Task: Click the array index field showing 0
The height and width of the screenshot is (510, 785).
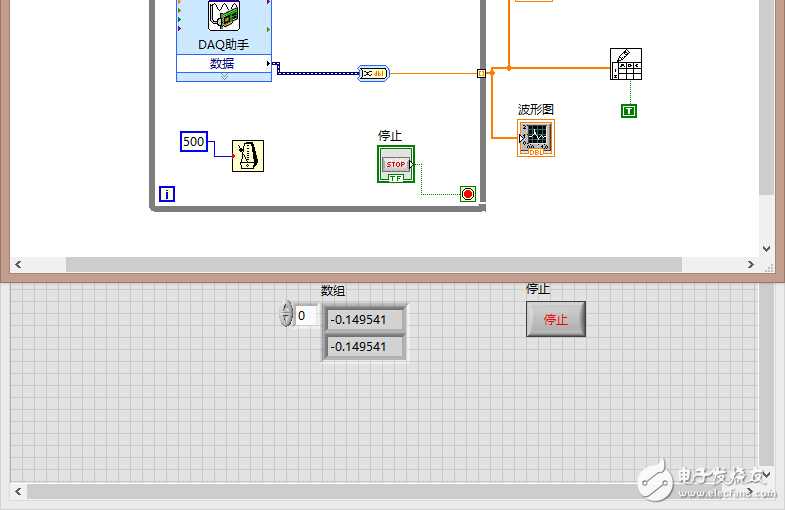Action: click(x=306, y=315)
